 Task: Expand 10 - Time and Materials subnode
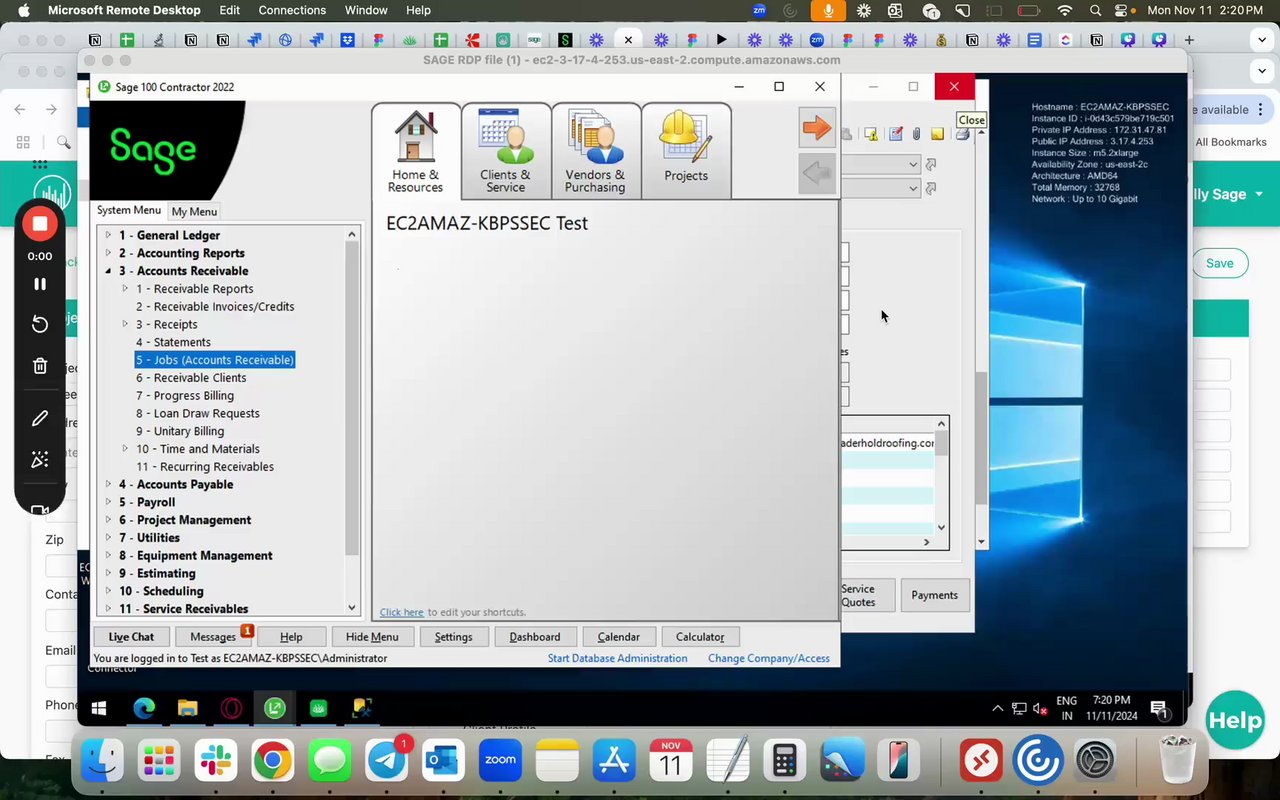point(125,449)
